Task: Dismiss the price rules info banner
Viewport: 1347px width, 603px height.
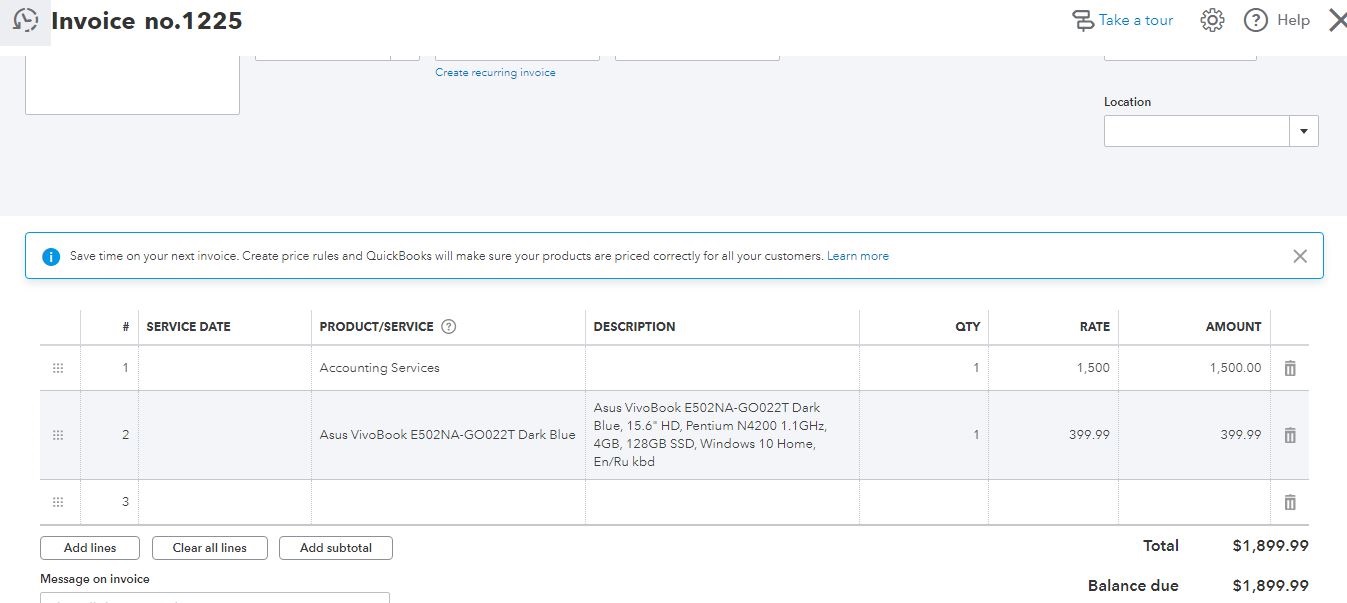Action: 1300,256
